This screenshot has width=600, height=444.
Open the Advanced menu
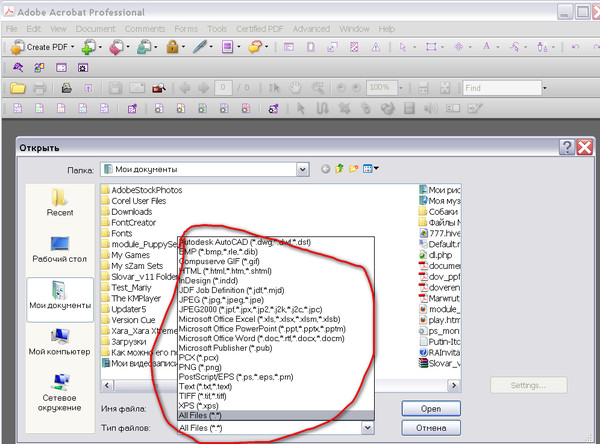(x=311, y=29)
